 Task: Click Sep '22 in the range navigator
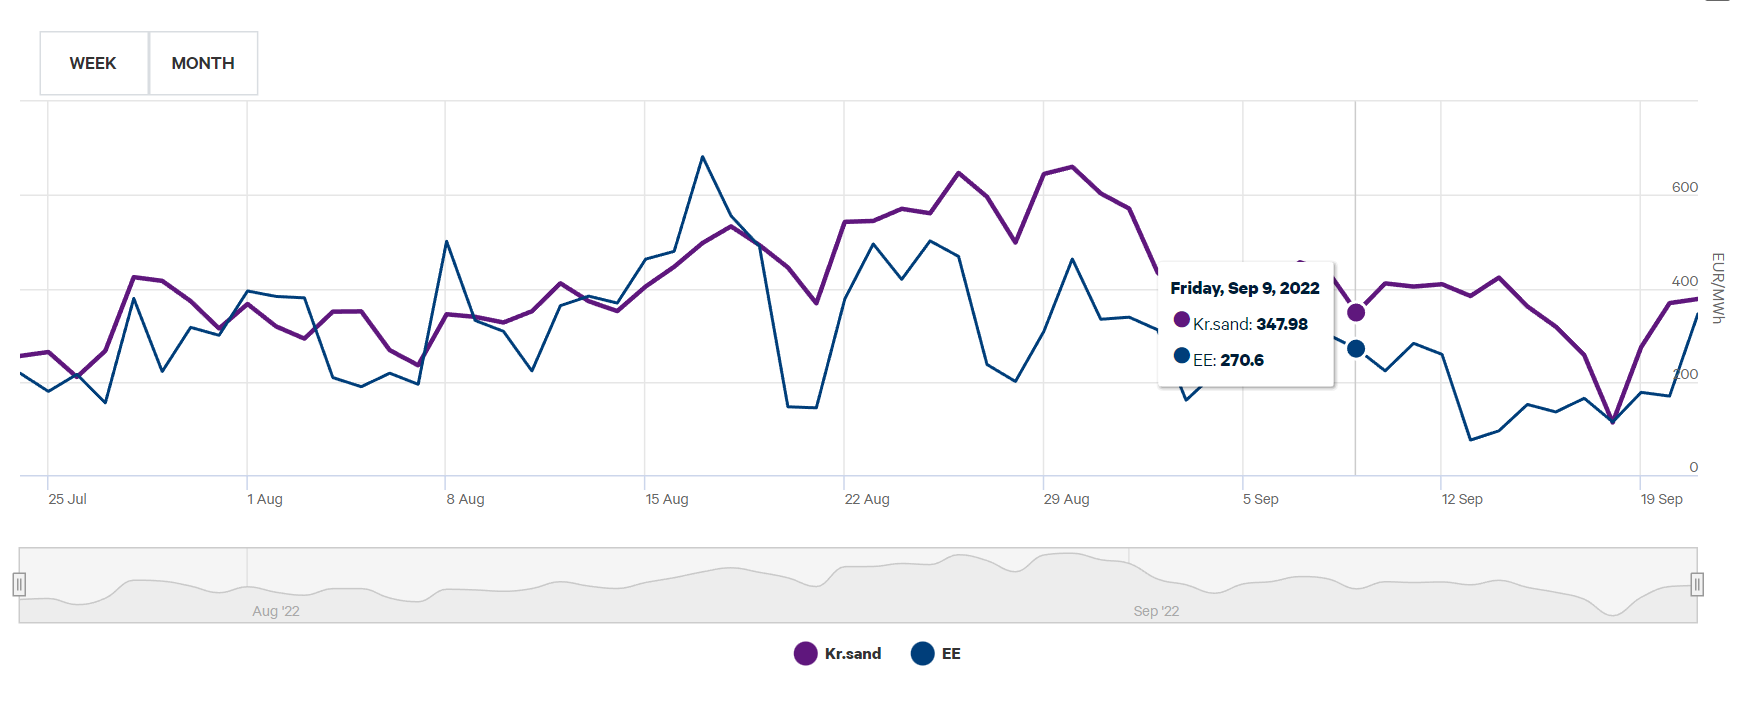pos(1156,611)
